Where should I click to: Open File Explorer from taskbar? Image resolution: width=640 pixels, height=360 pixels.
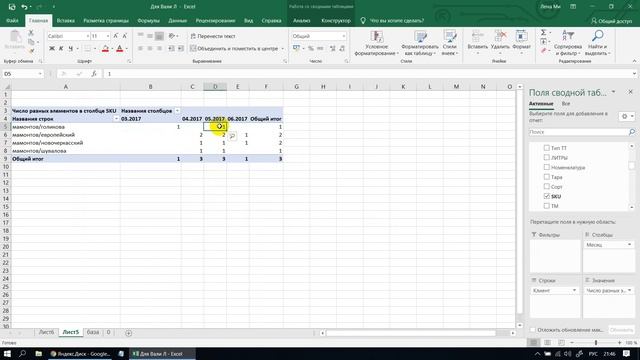click(x=38, y=353)
